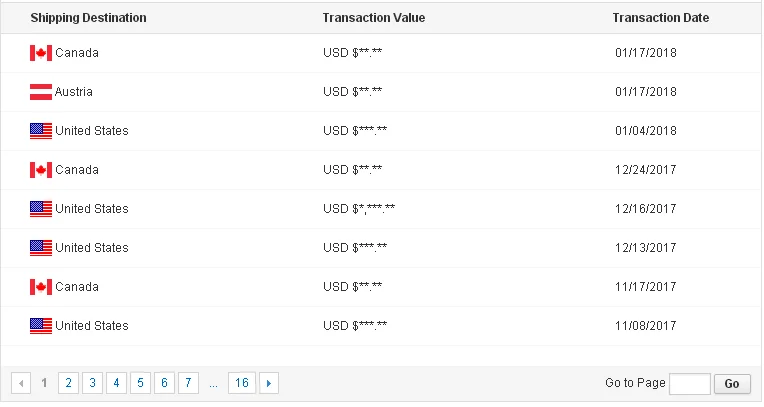Open page 5 of transactions
The height and width of the screenshot is (407, 764).
[141, 383]
